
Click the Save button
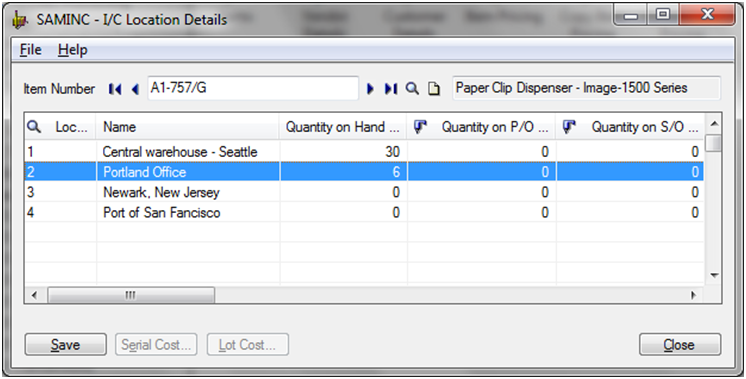coord(66,344)
